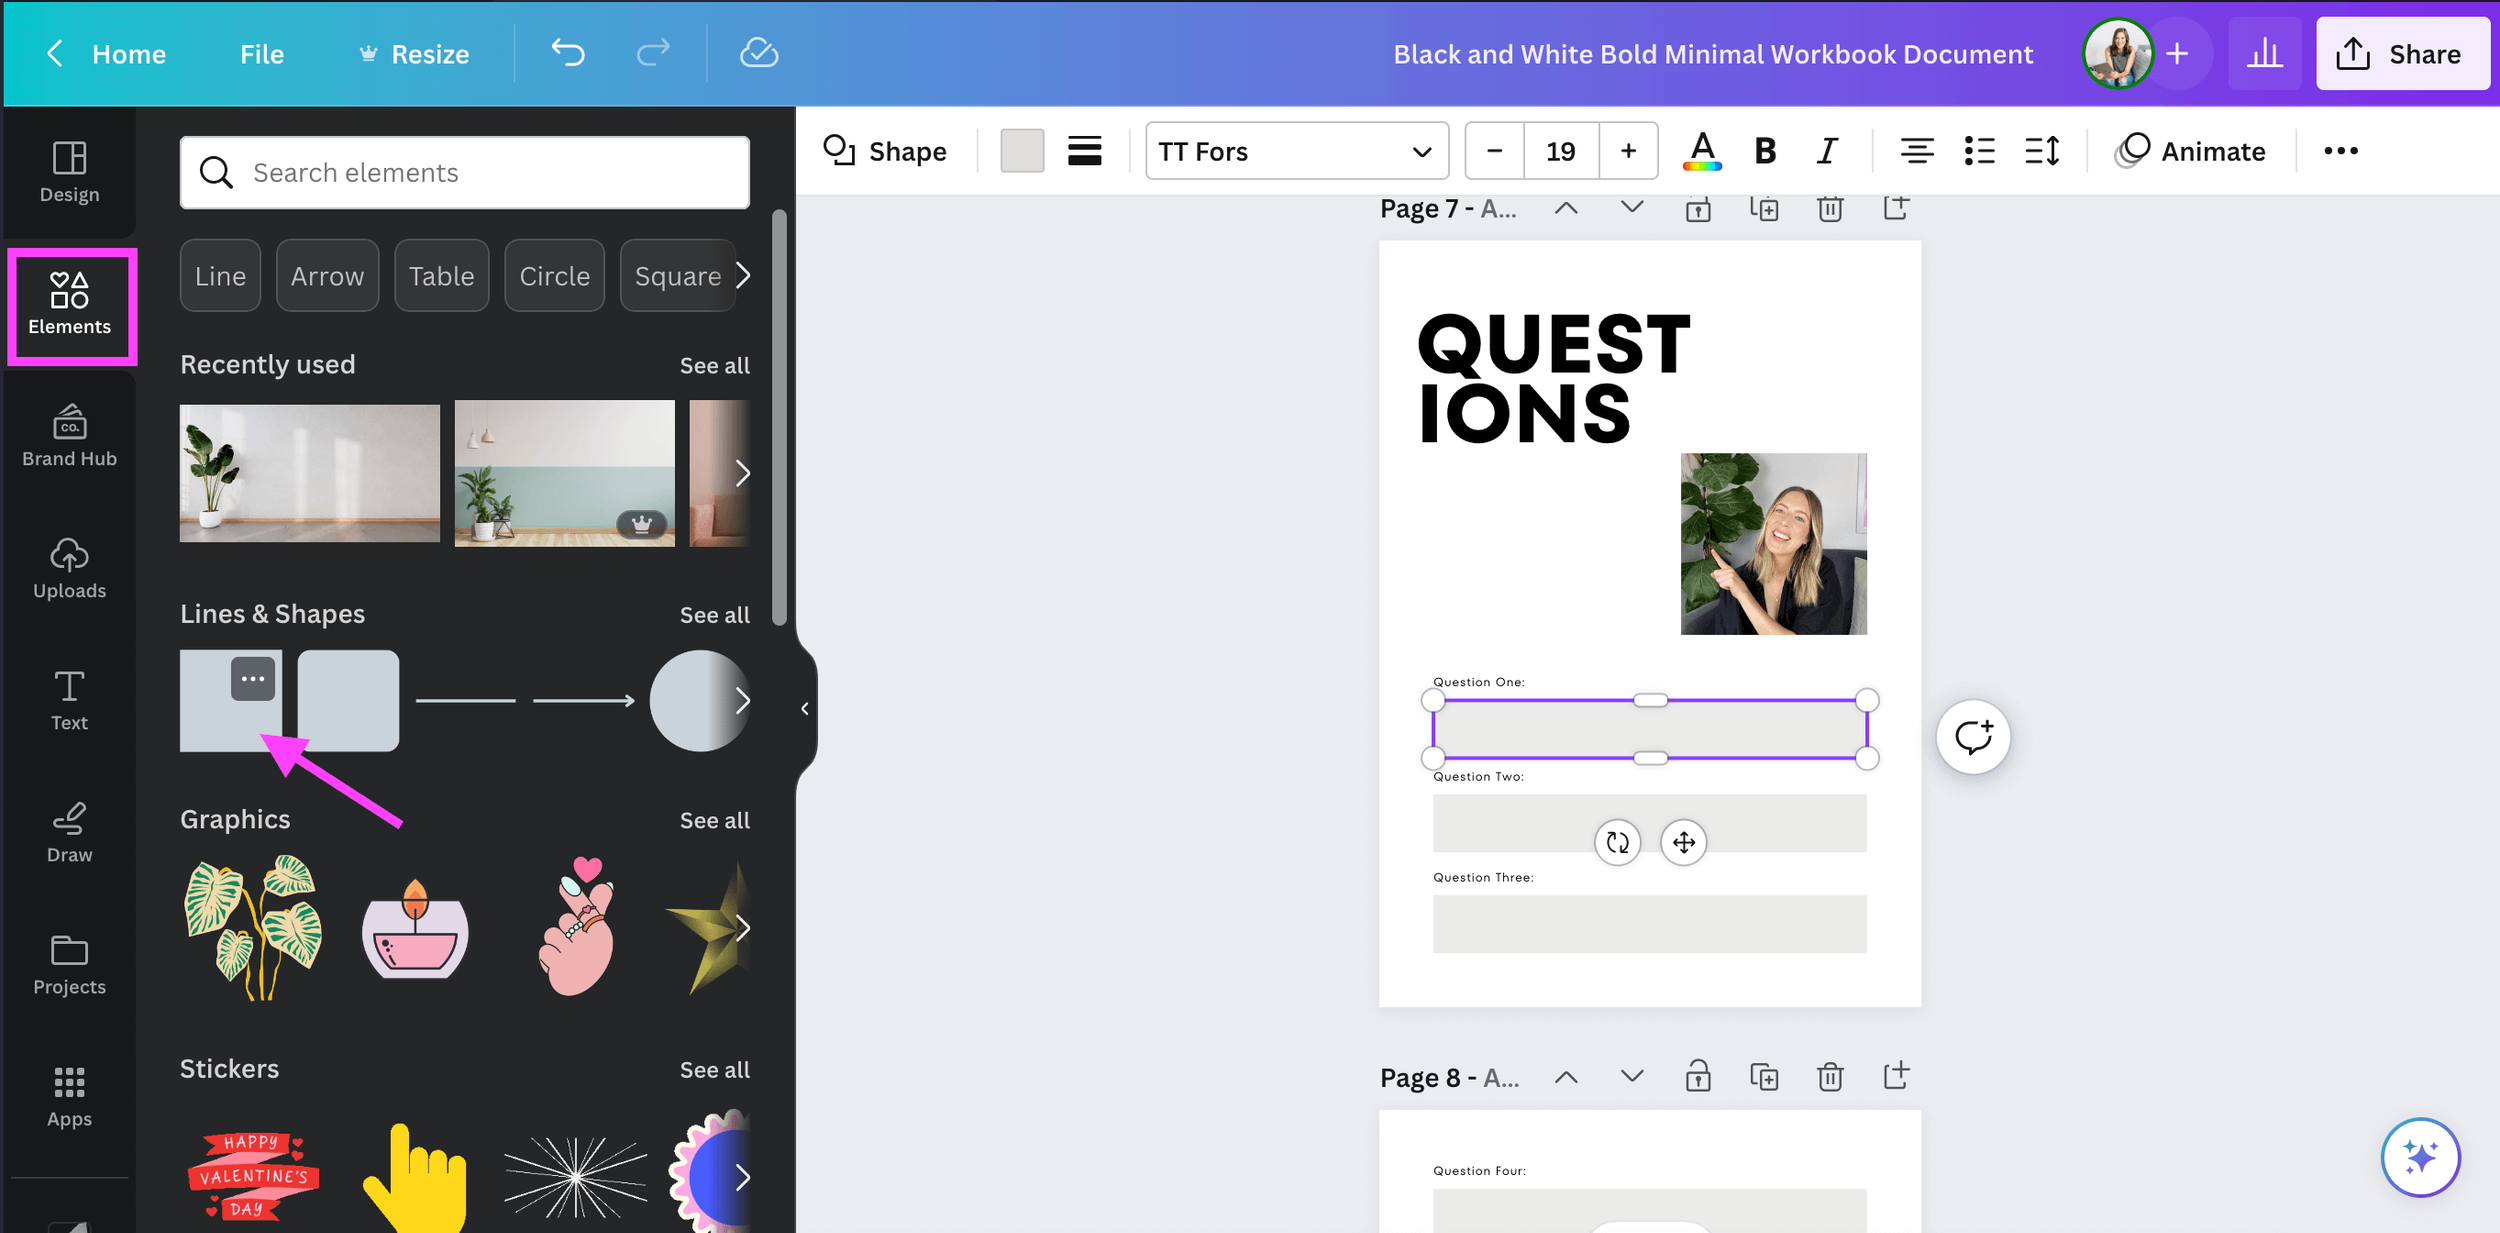Open the Projects panel
The image size is (2500, 1233).
[x=69, y=965]
